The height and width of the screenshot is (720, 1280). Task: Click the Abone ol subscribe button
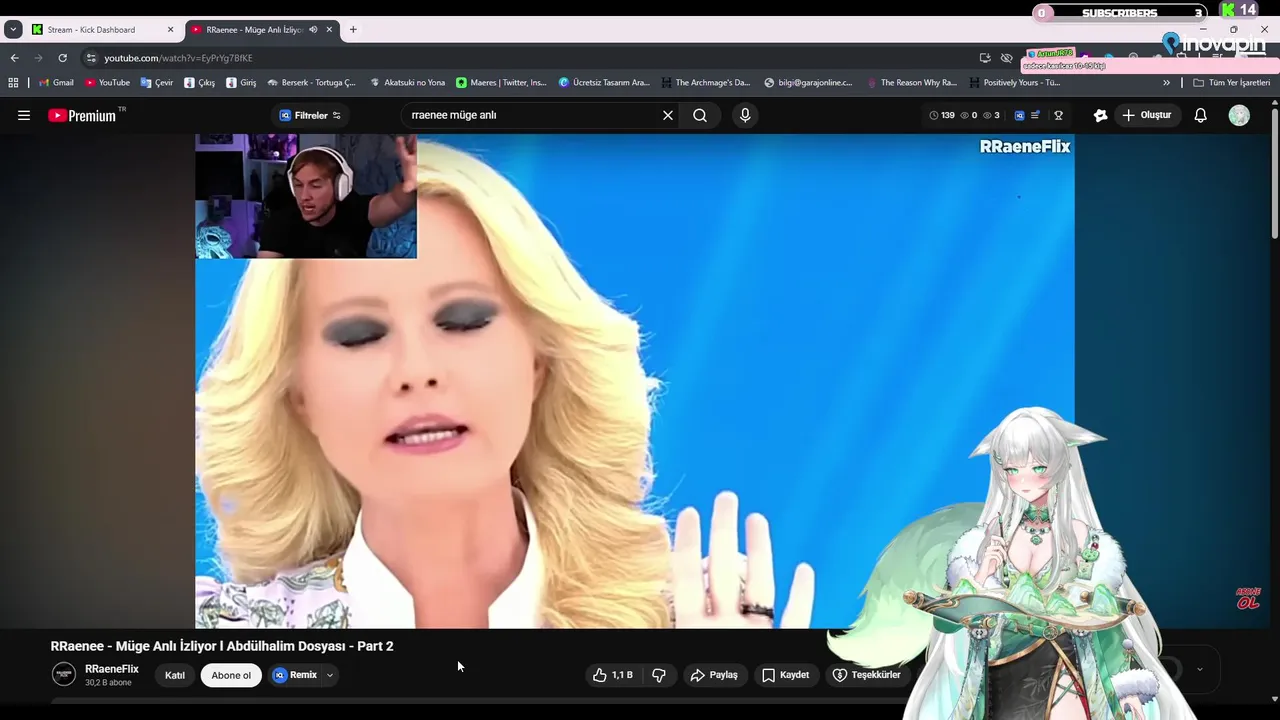tap(231, 675)
